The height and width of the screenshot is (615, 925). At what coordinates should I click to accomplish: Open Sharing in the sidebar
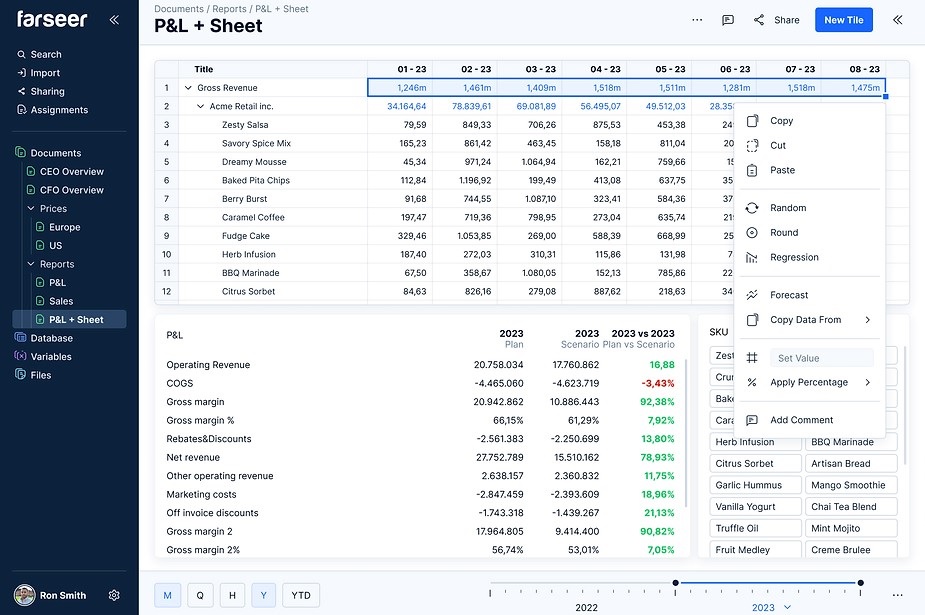tap(41, 91)
